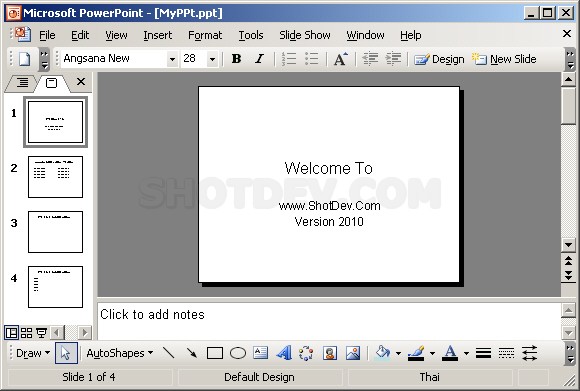The height and width of the screenshot is (391, 580).
Task: Choose the Oval shape tool
Action: click(x=237, y=353)
